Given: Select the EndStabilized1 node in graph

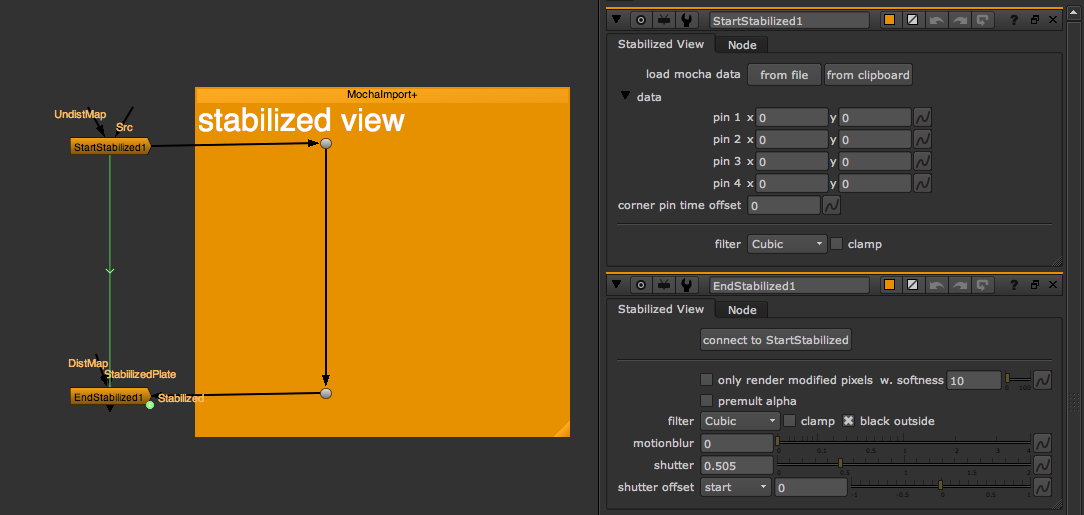Looking at the screenshot, I should (x=110, y=397).
